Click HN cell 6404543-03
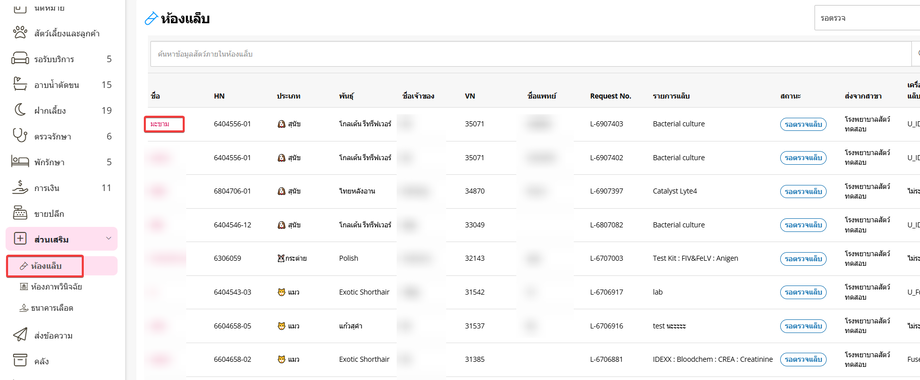 point(232,291)
